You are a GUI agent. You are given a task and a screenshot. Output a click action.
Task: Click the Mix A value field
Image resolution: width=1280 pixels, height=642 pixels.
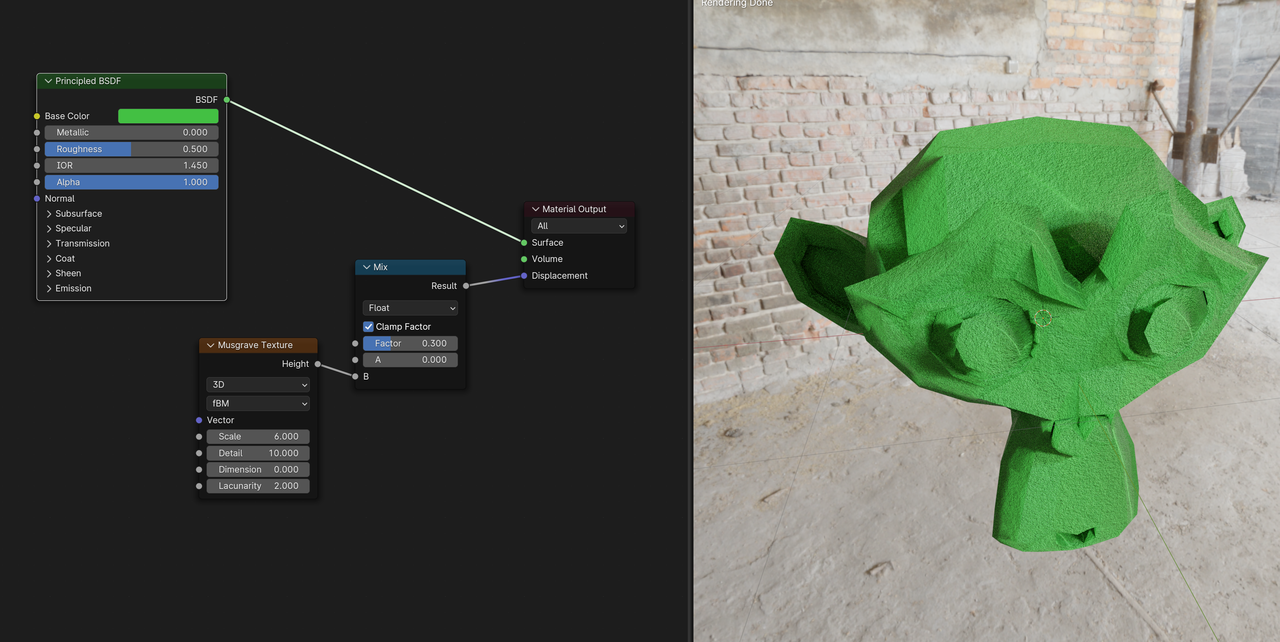410,360
